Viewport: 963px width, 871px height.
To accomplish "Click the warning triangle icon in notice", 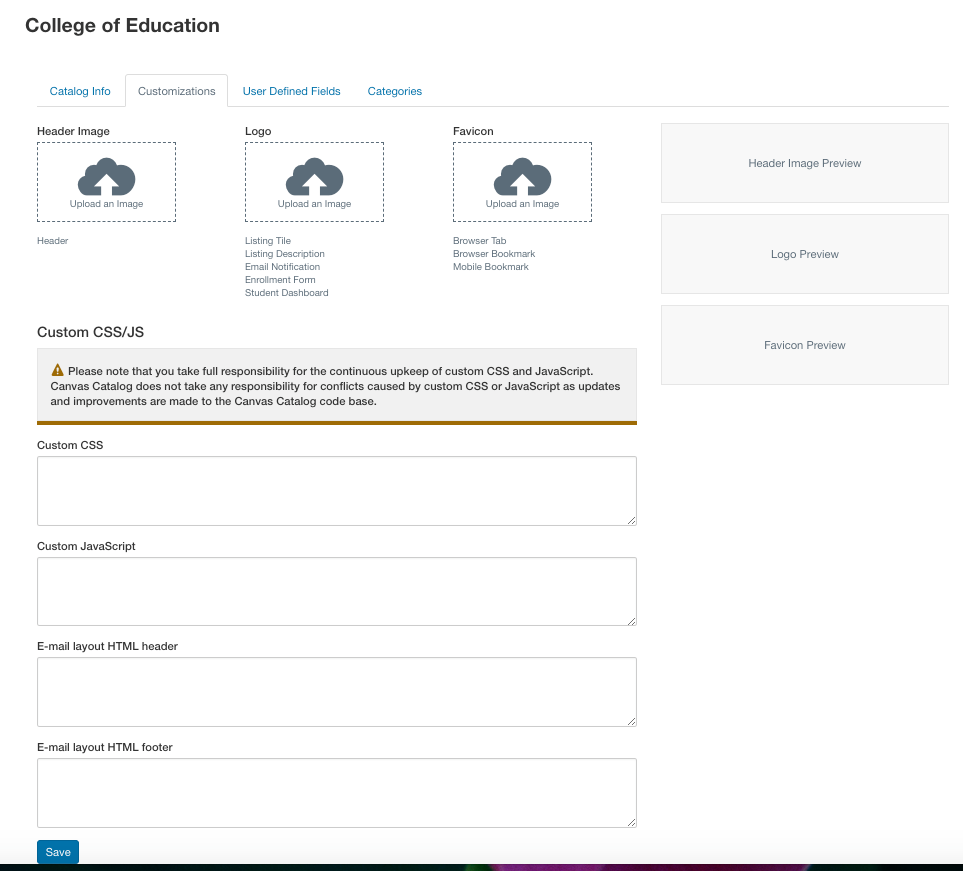I will tap(57, 370).
